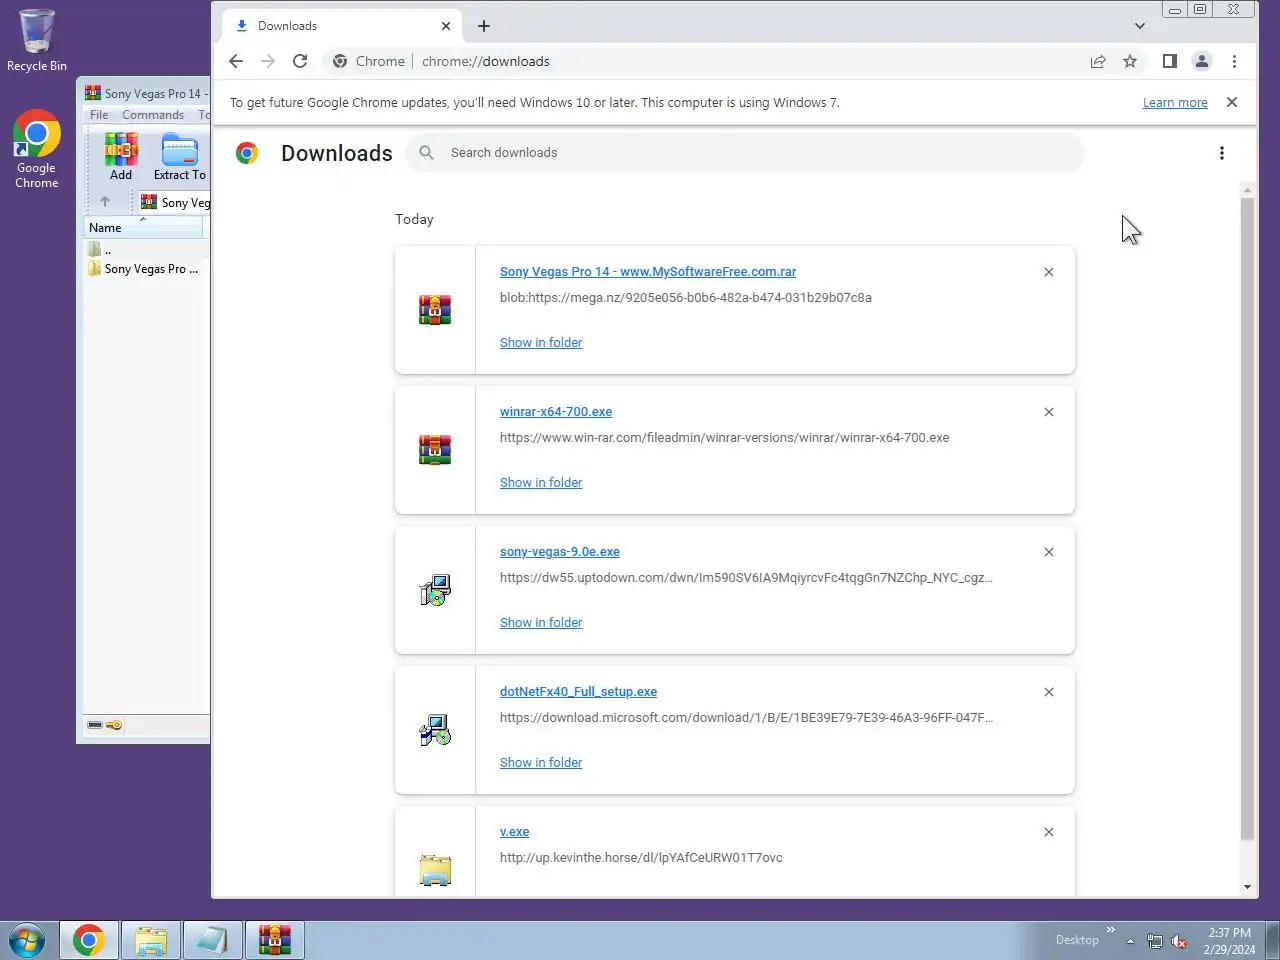Show winrar-x64-700.exe in folder

point(541,483)
